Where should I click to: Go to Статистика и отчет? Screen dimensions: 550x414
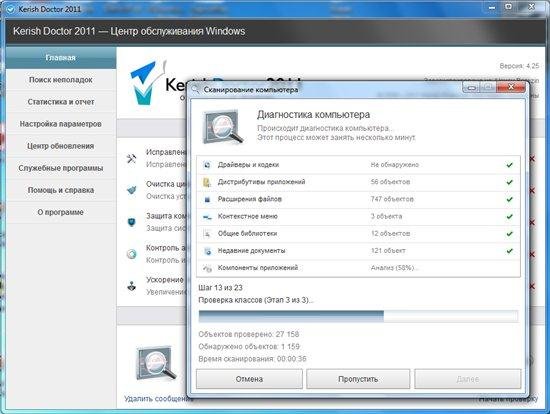pyautogui.click(x=60, y=102)
